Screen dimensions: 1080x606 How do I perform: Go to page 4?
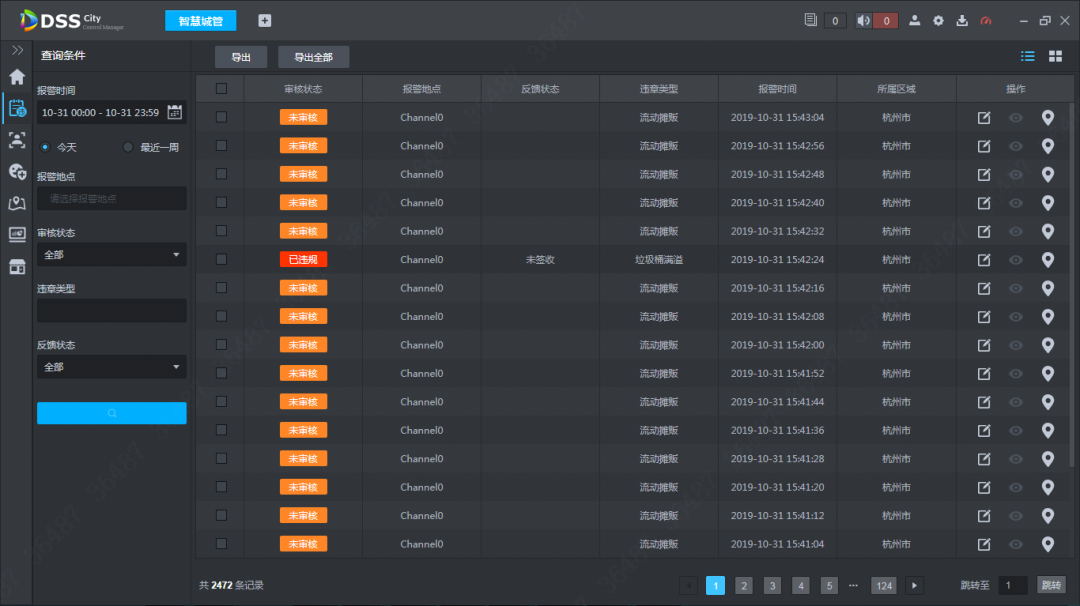pyautogui.click(x=800, y=585)
